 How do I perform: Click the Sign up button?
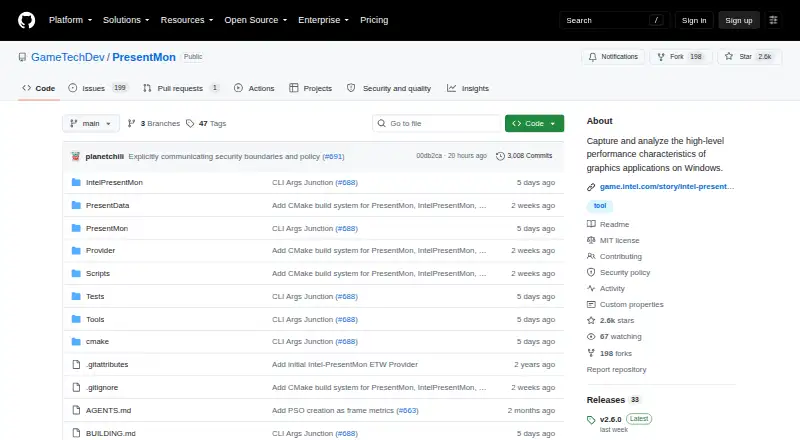tap(739, 20)
